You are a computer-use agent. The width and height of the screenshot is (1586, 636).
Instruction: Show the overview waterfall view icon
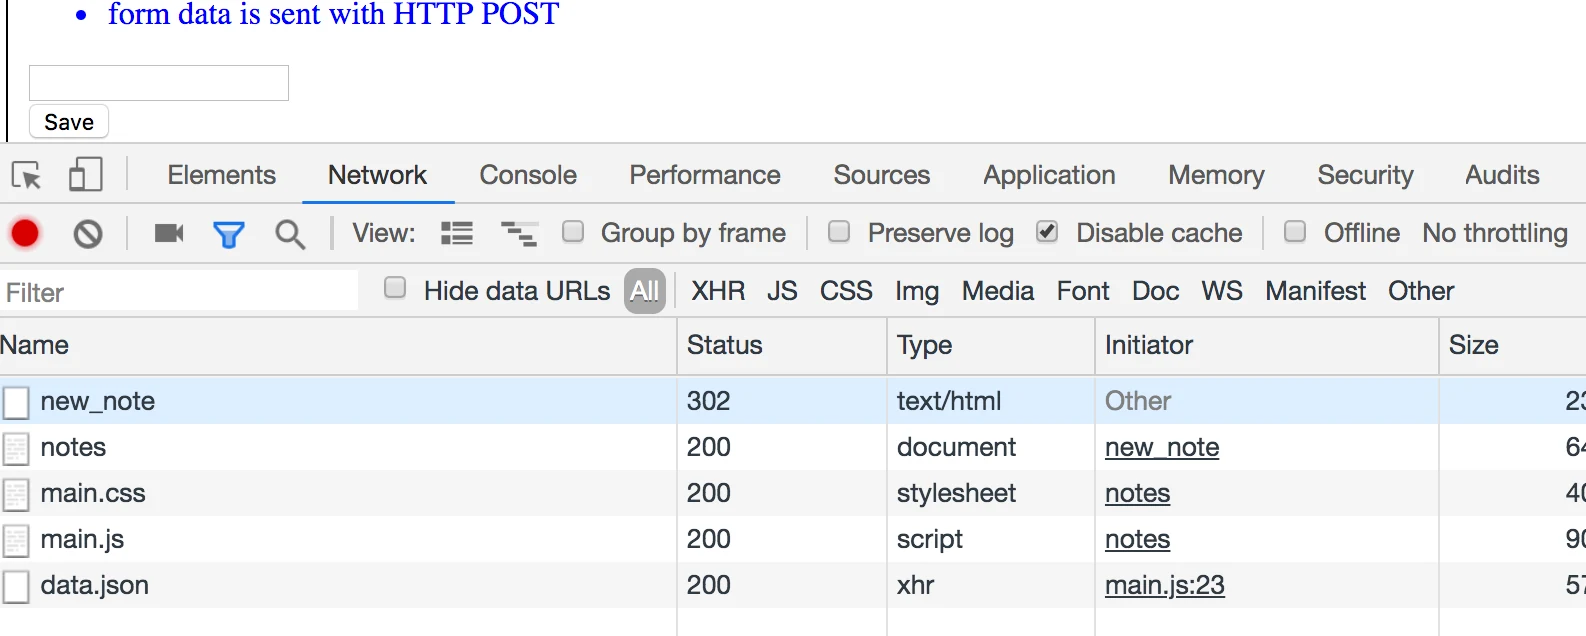click(518, 234)
